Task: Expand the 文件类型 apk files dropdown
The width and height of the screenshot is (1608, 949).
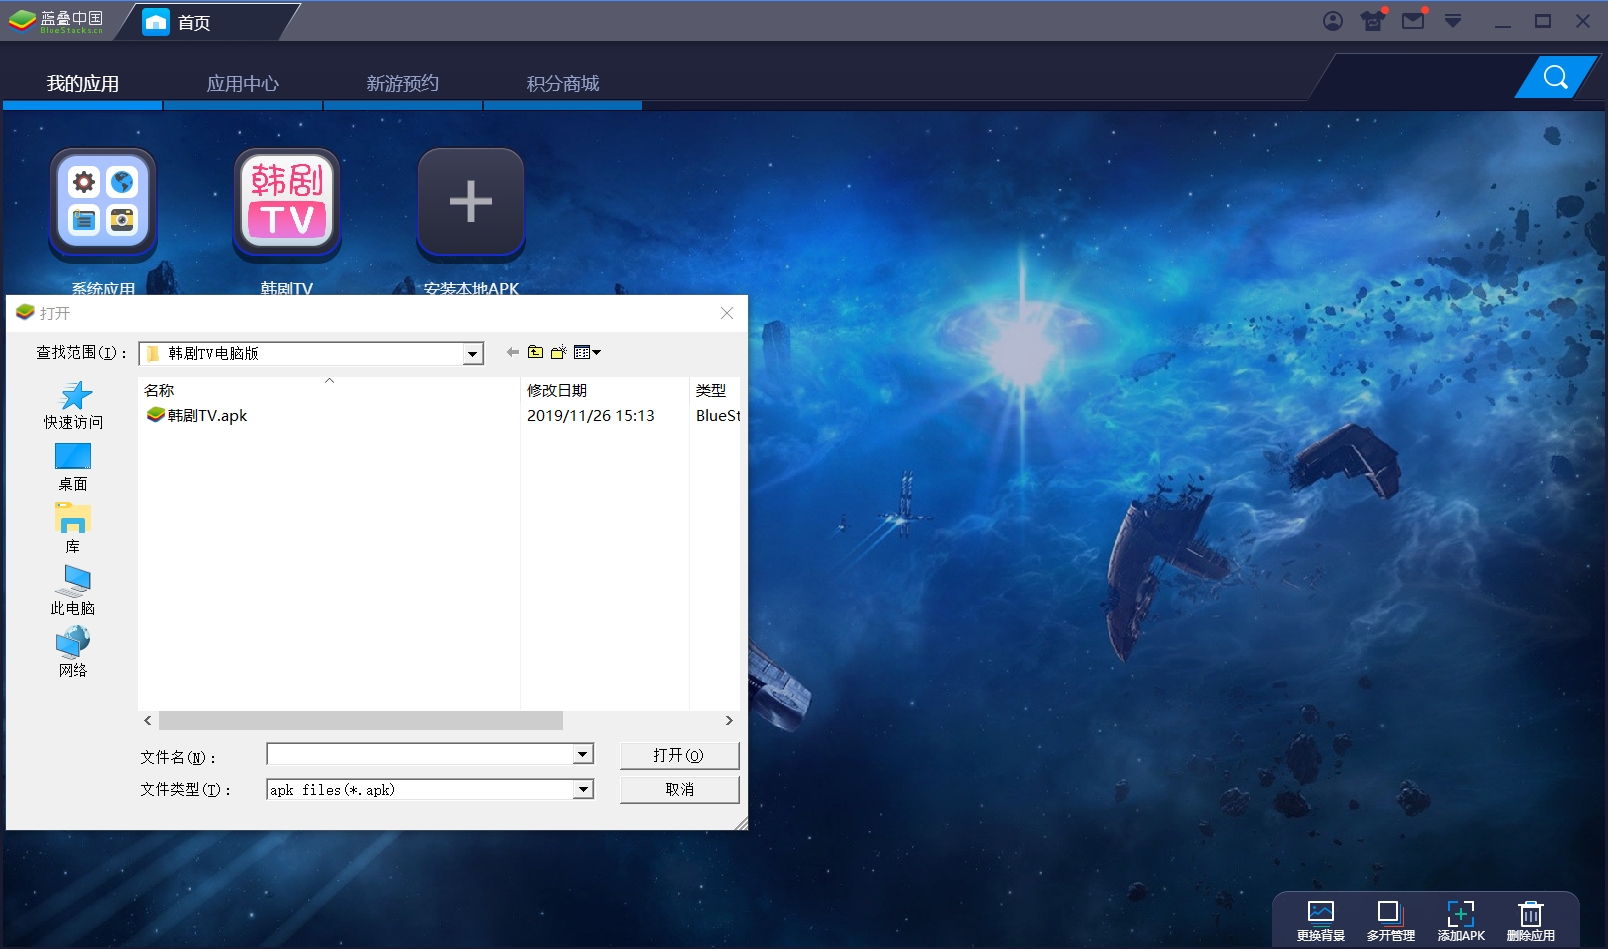Action: (x=583, y=790)
